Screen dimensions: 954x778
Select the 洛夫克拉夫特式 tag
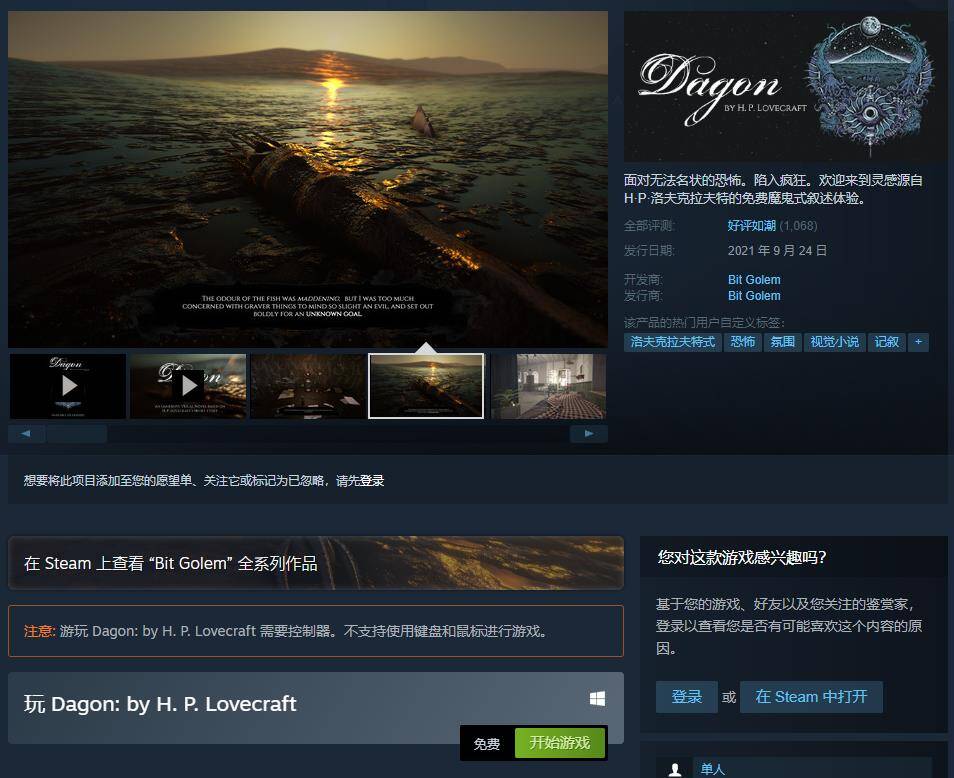673,342
